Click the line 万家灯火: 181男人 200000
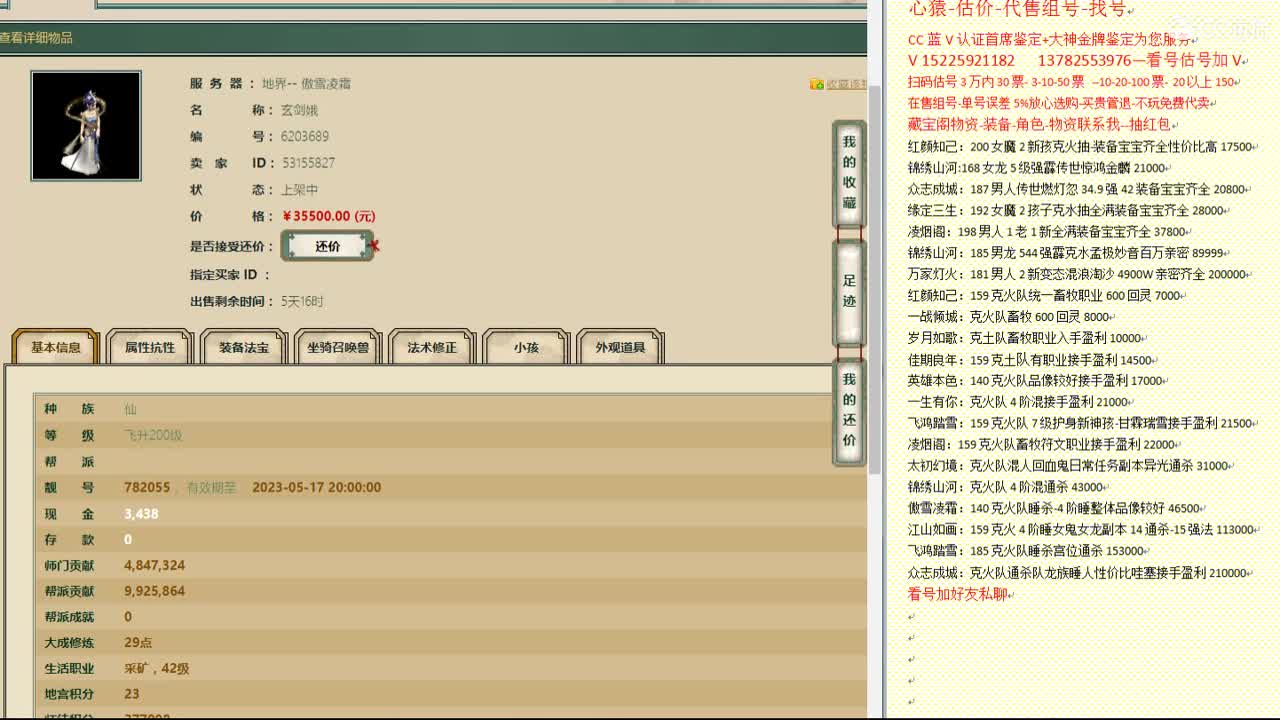1280x720 pixels. click(1077, 274)
